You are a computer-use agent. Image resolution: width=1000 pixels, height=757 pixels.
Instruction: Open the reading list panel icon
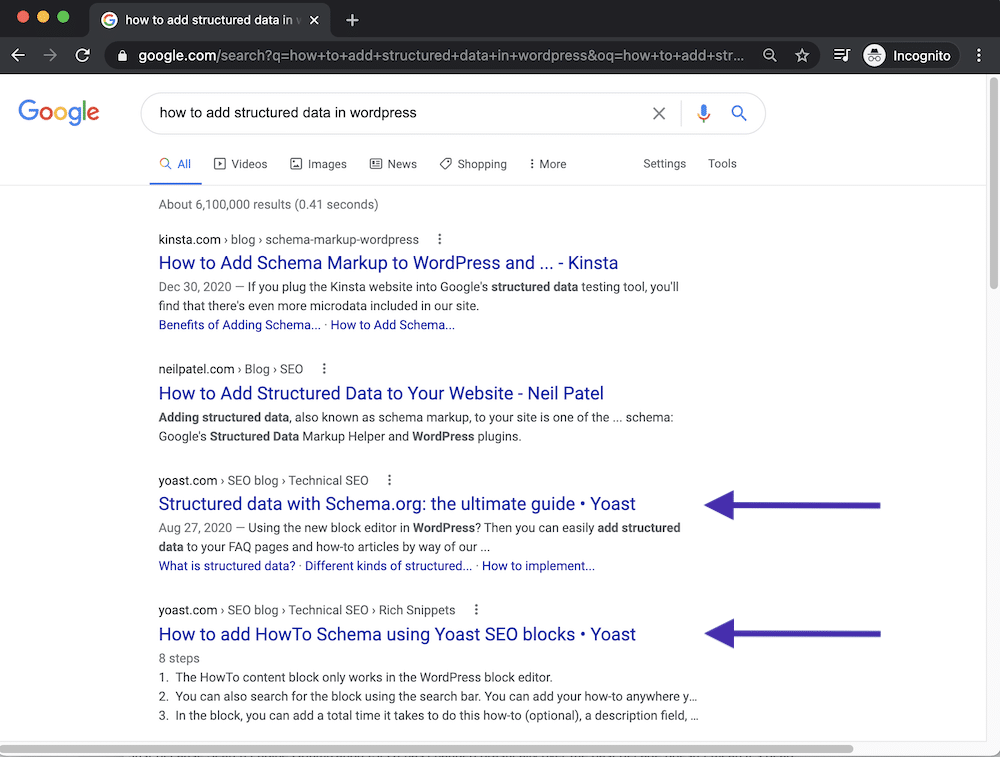click(x=840, y=55)
